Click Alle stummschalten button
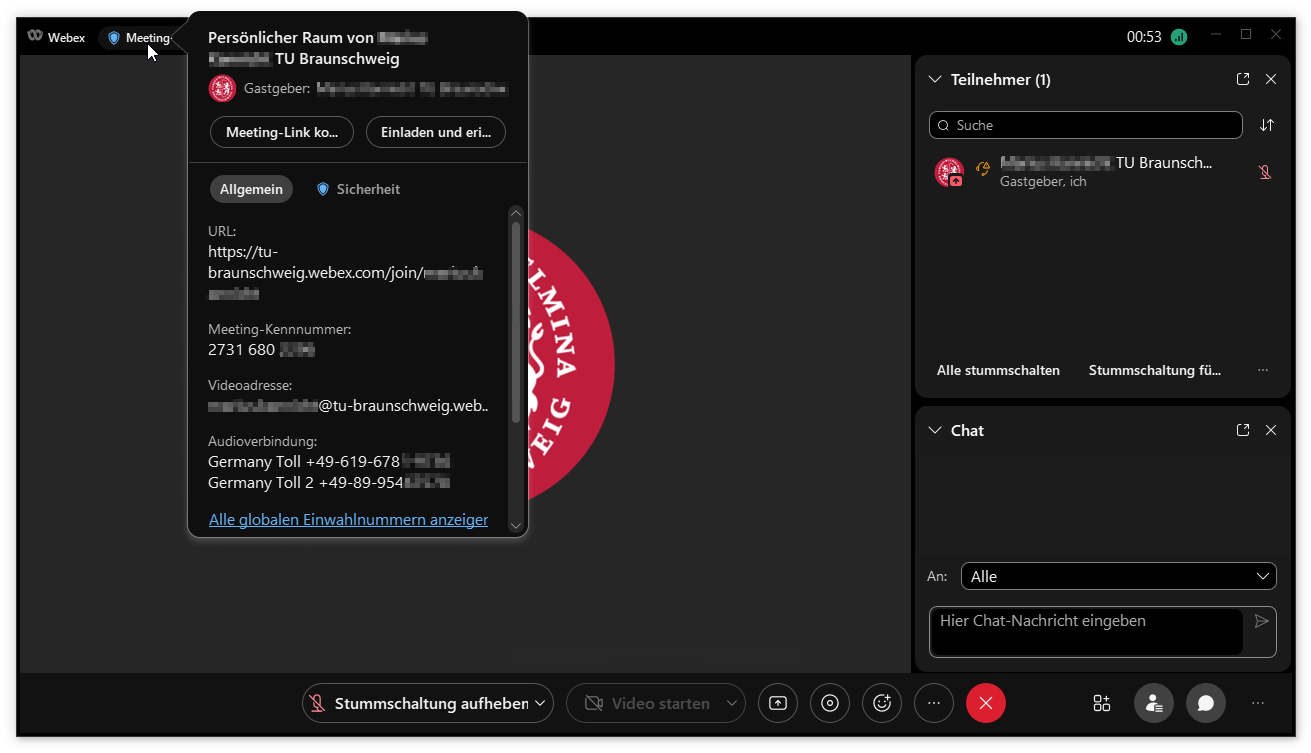The height and width of the screenshot is (753, 1311). coord(998,370)
